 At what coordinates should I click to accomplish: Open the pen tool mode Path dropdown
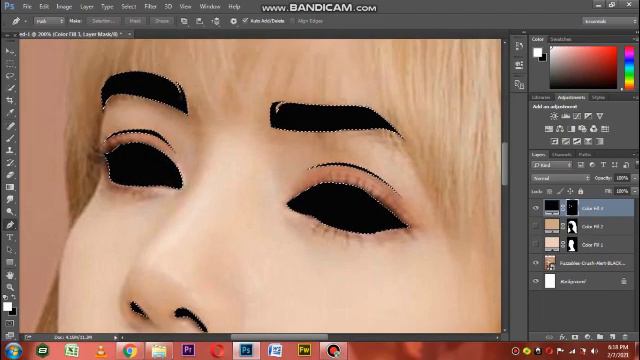(49, 21)
